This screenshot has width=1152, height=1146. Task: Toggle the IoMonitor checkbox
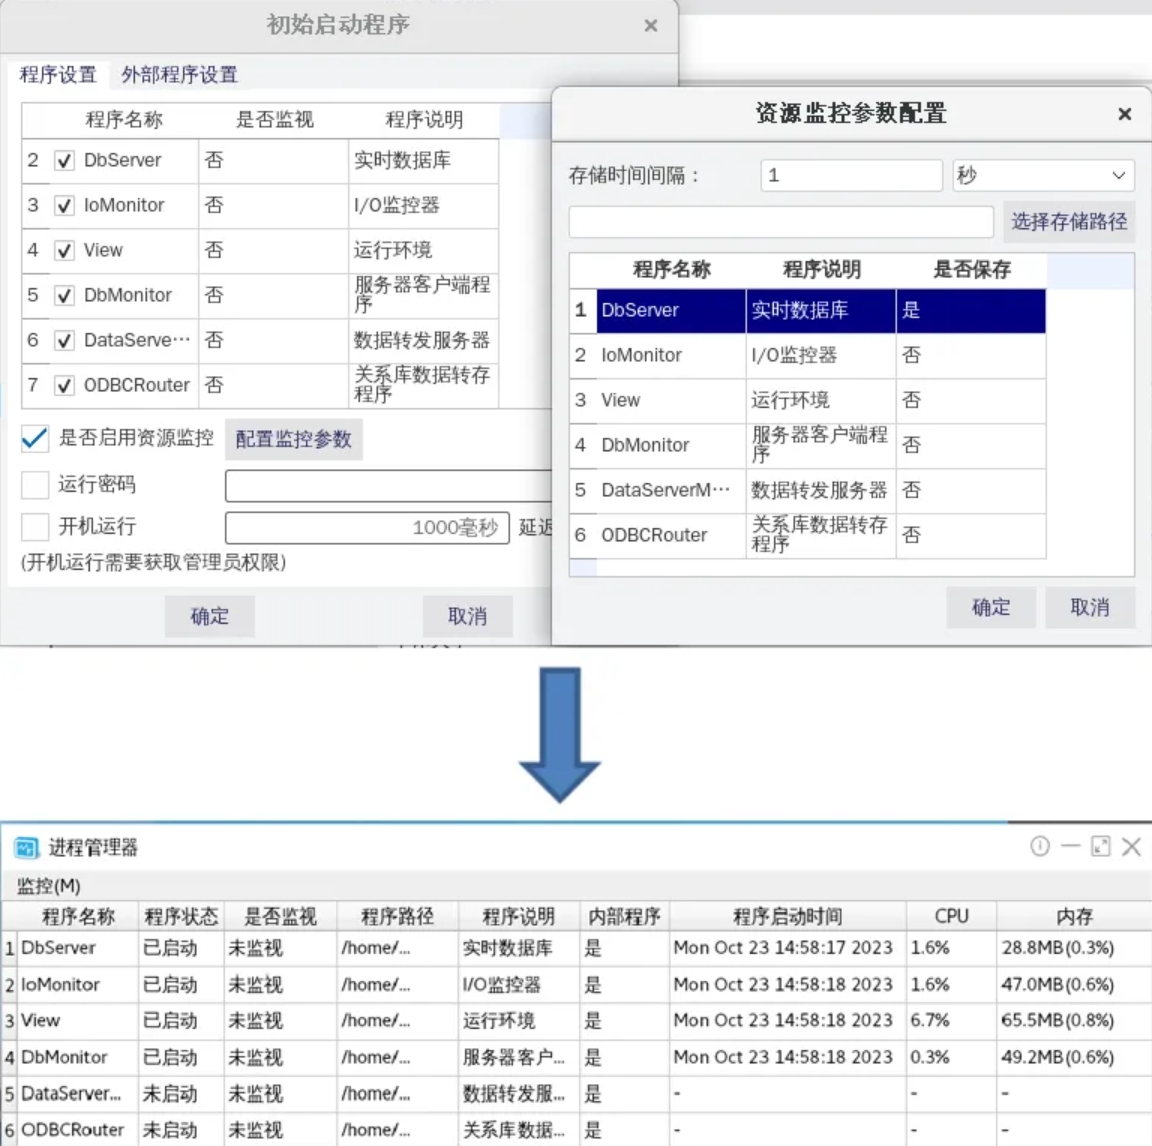pyautogui.click(x=64, y=206)
